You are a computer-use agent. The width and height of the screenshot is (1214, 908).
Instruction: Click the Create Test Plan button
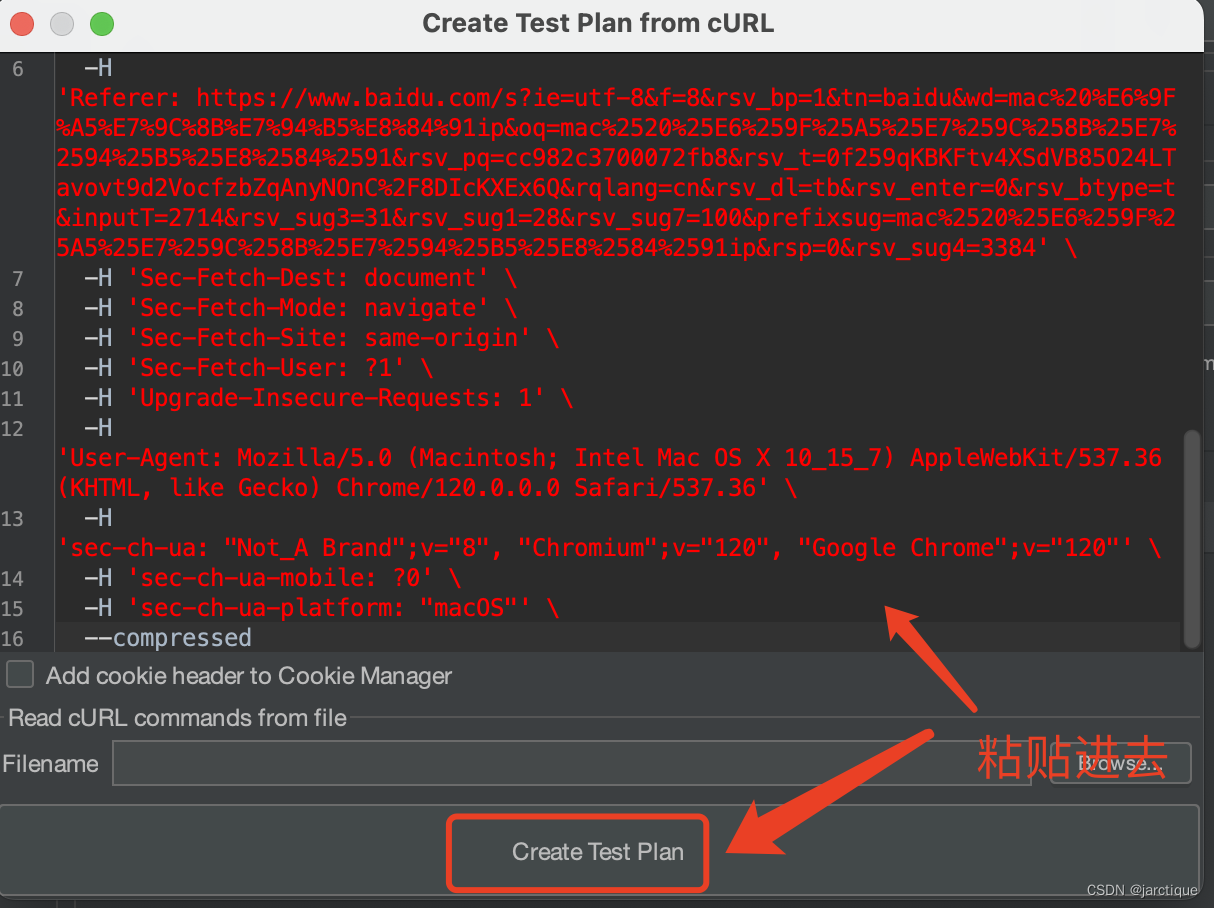578,852
